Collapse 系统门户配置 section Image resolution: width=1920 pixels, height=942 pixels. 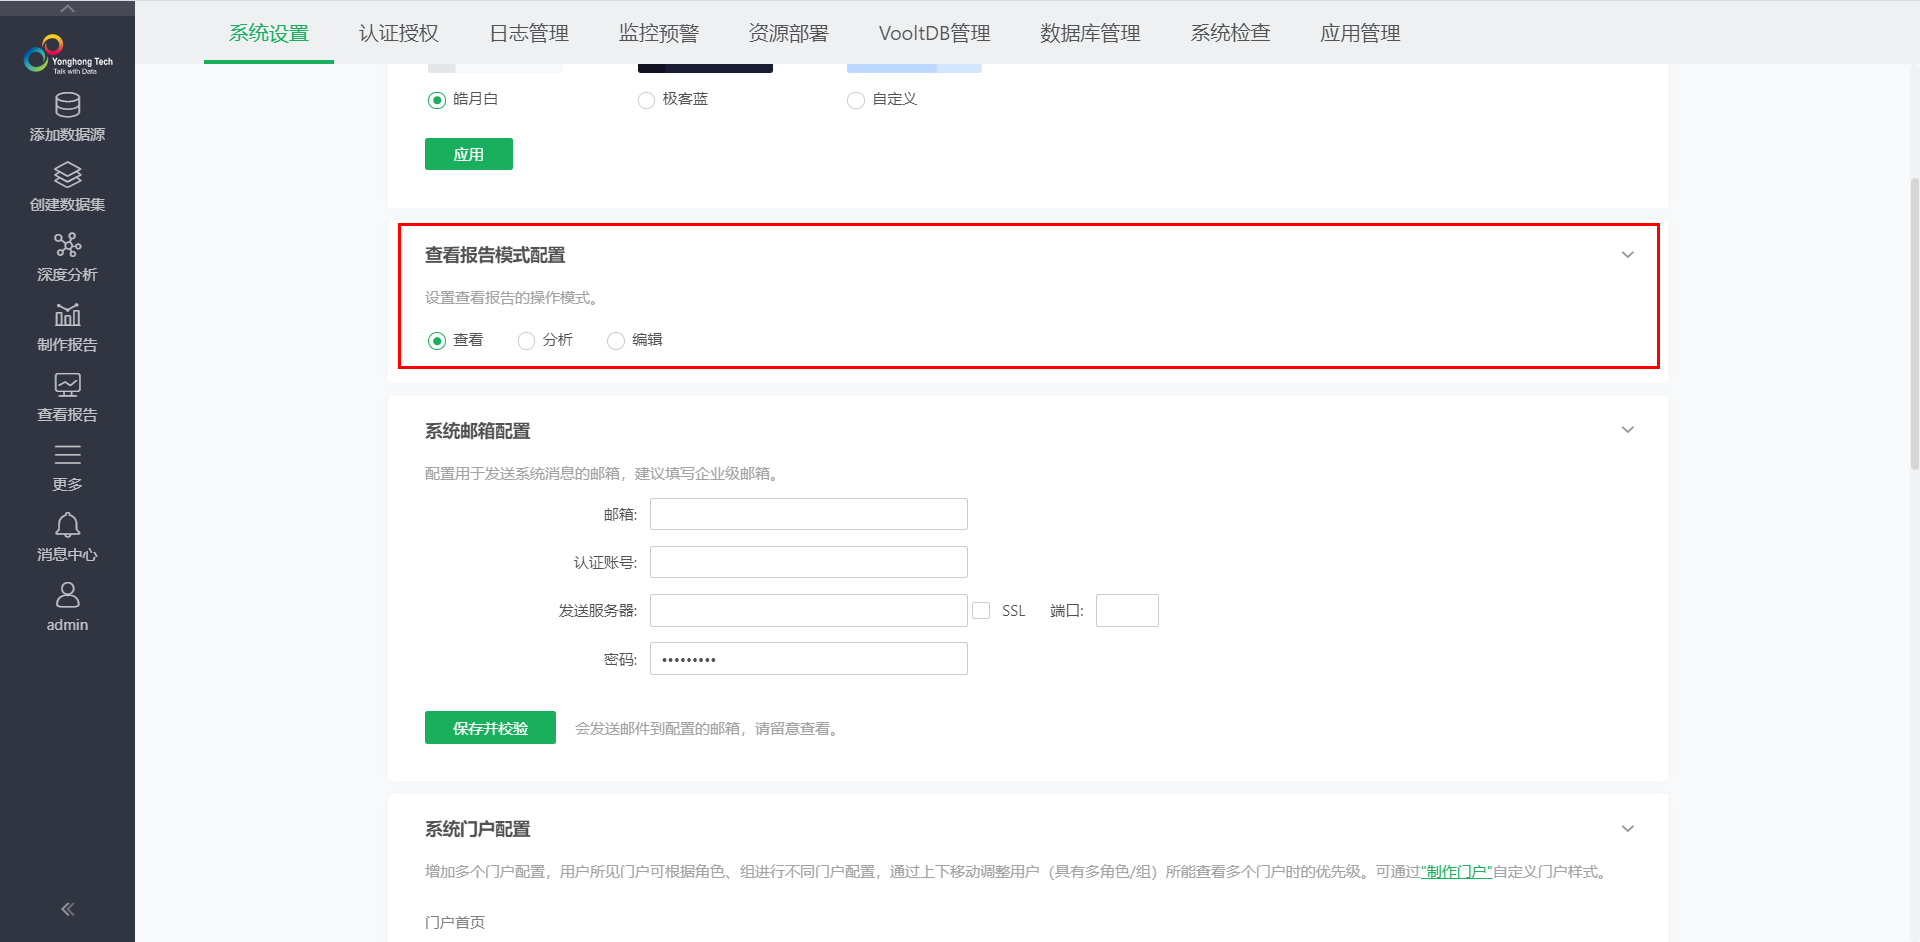pyautogui.click(x=1627, y=829)
